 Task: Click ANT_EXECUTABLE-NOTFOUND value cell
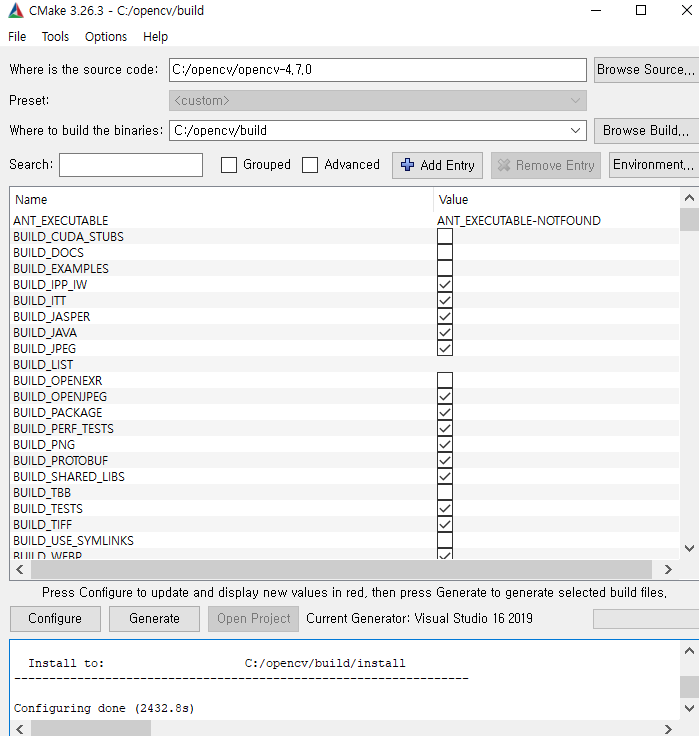pyautogui.click(x=519, y=221)
